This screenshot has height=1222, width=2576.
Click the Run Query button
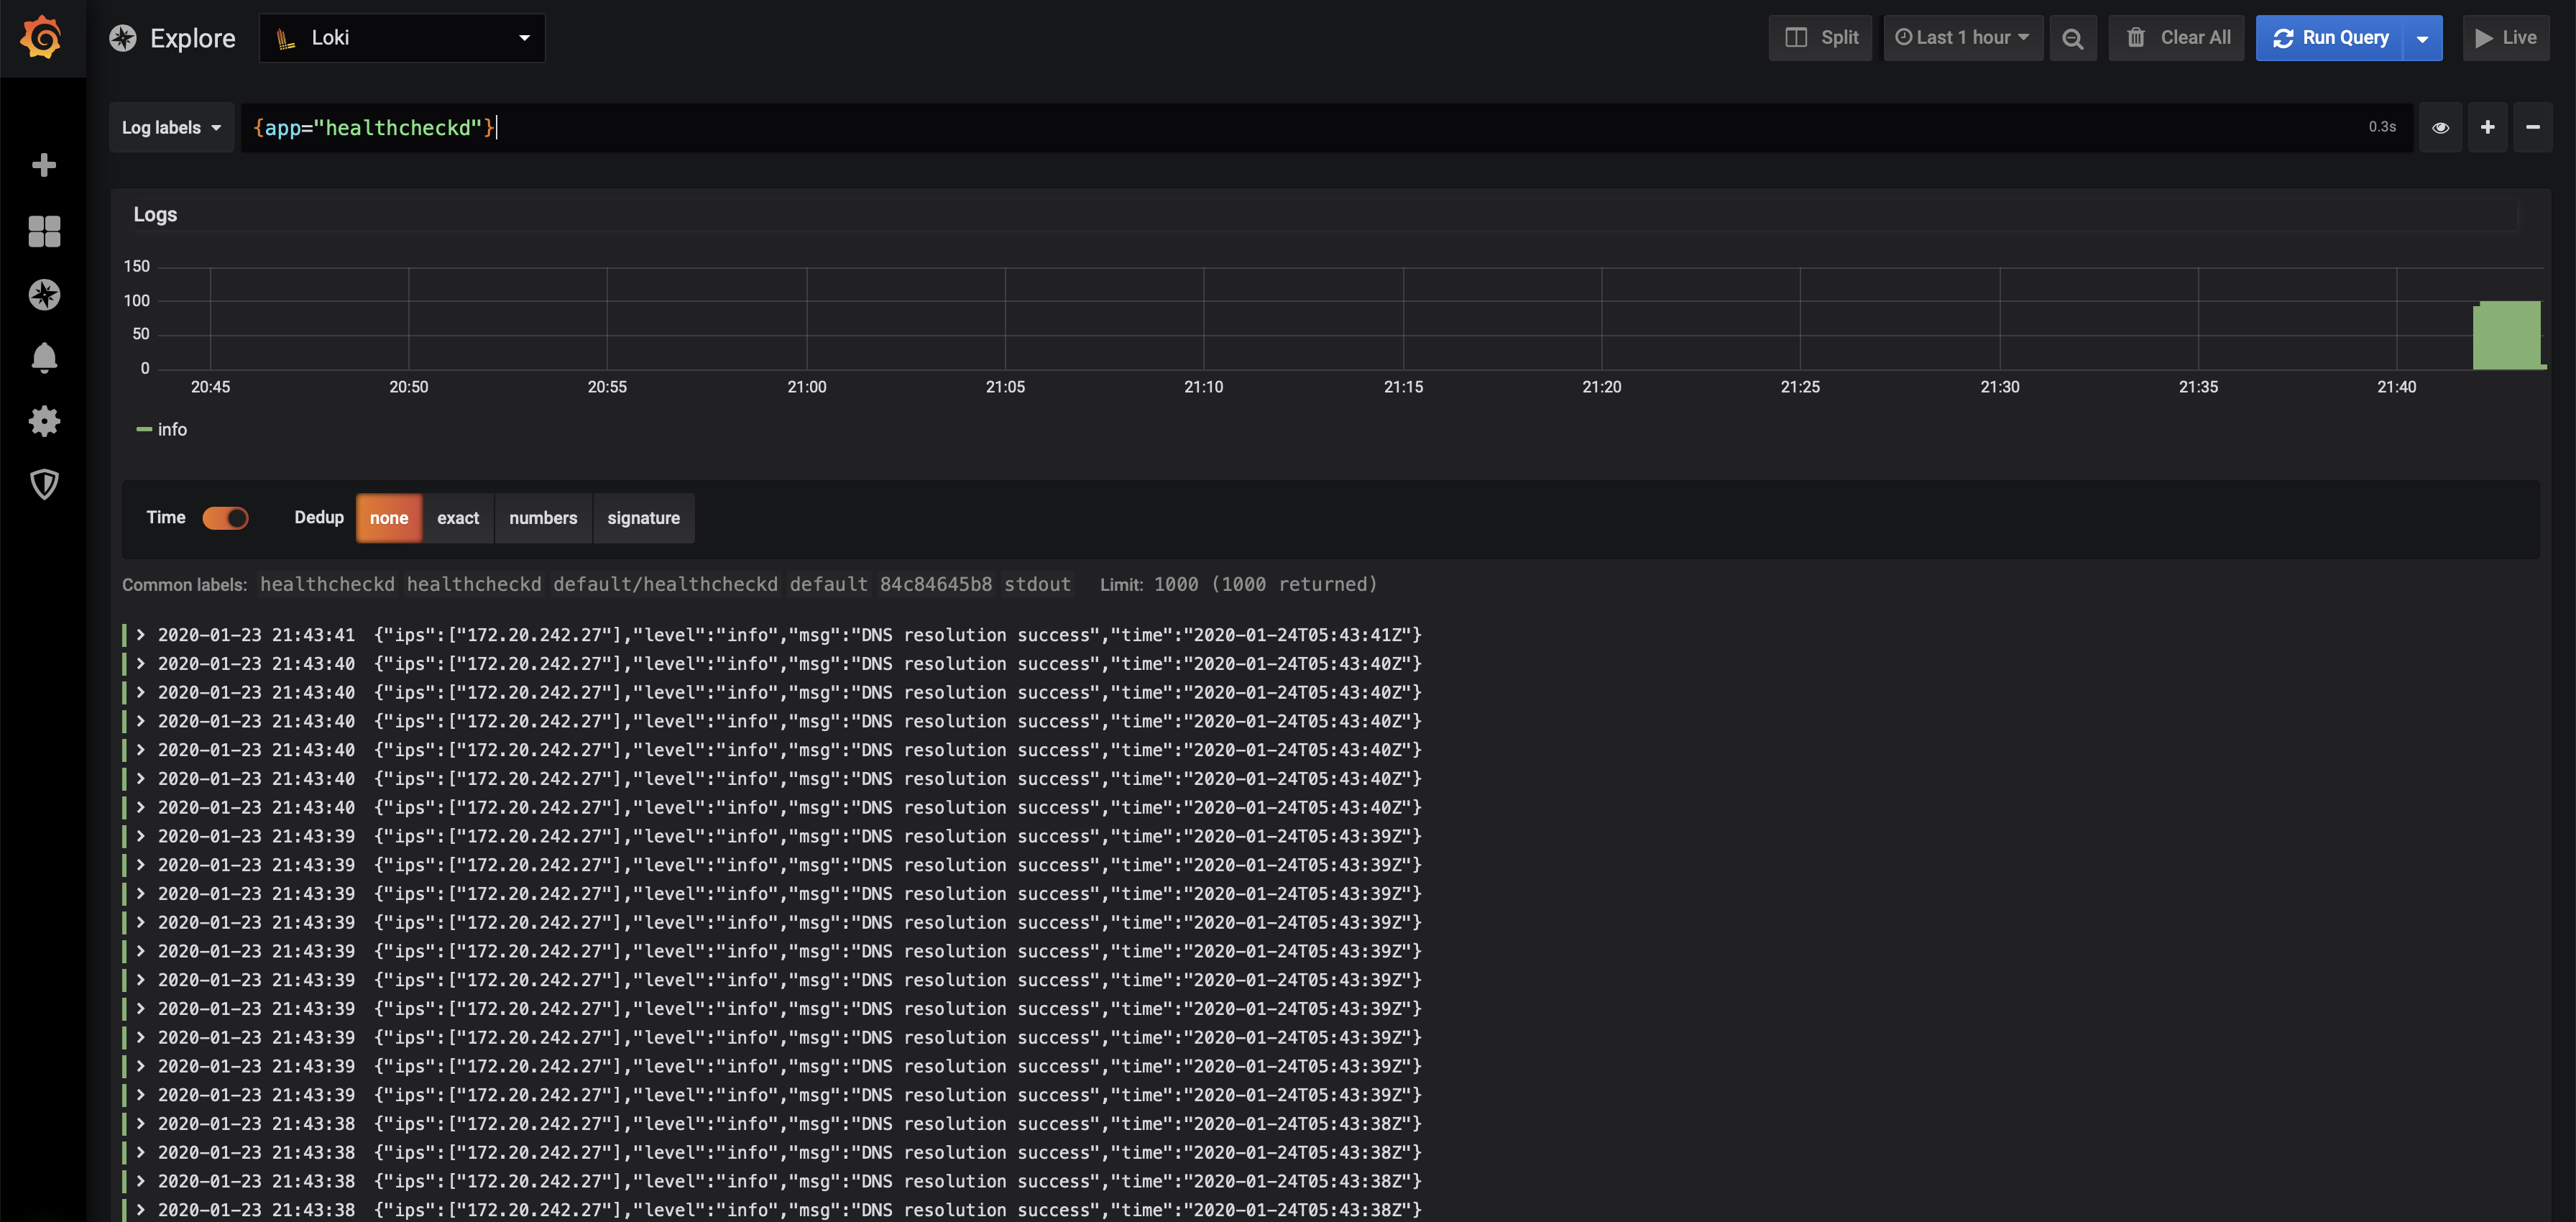point(2329,38)
